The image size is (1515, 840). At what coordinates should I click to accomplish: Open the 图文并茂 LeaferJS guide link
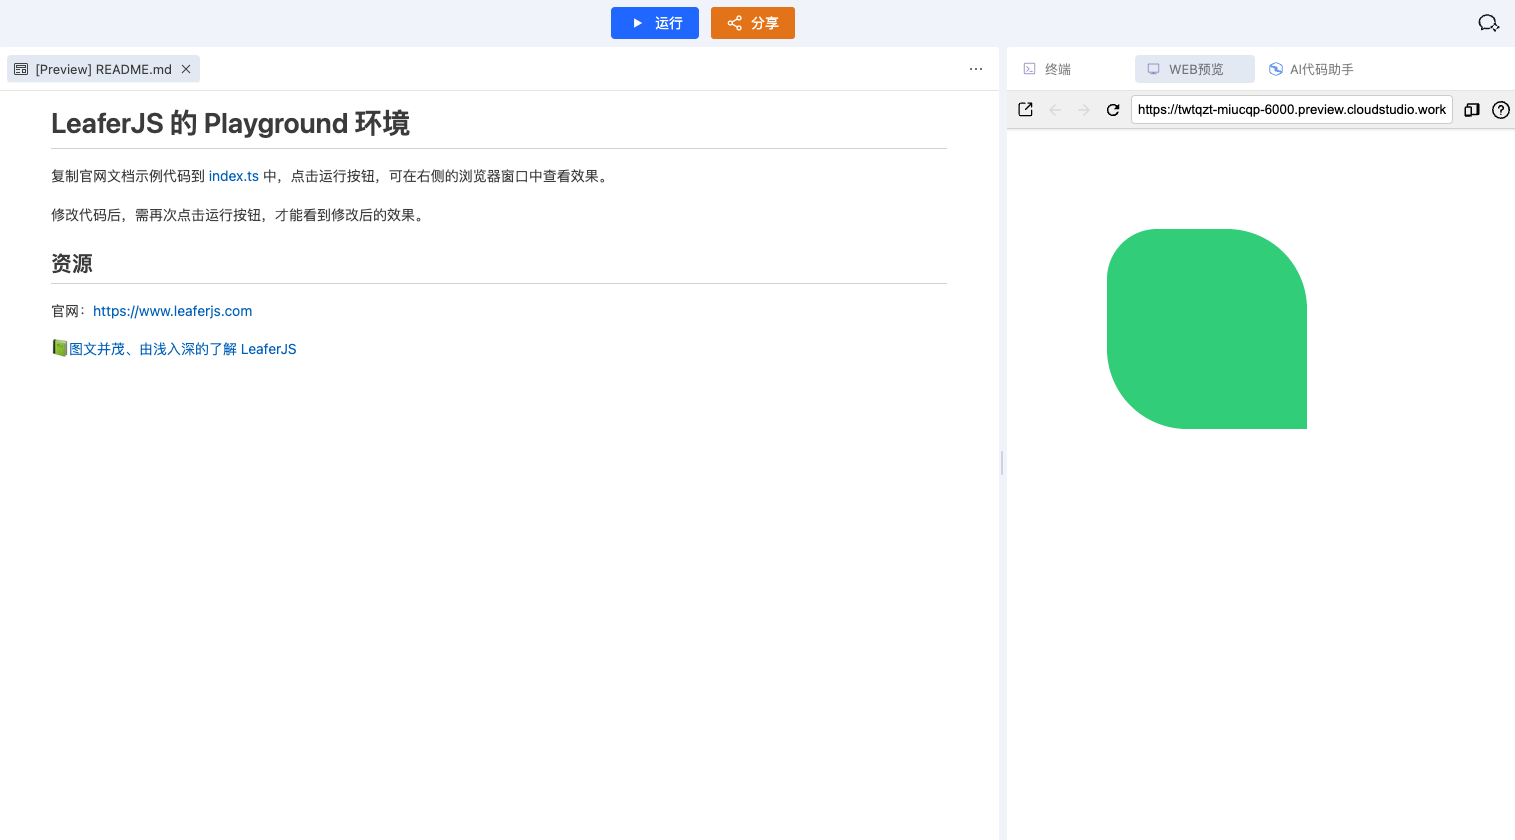(183, 349)
